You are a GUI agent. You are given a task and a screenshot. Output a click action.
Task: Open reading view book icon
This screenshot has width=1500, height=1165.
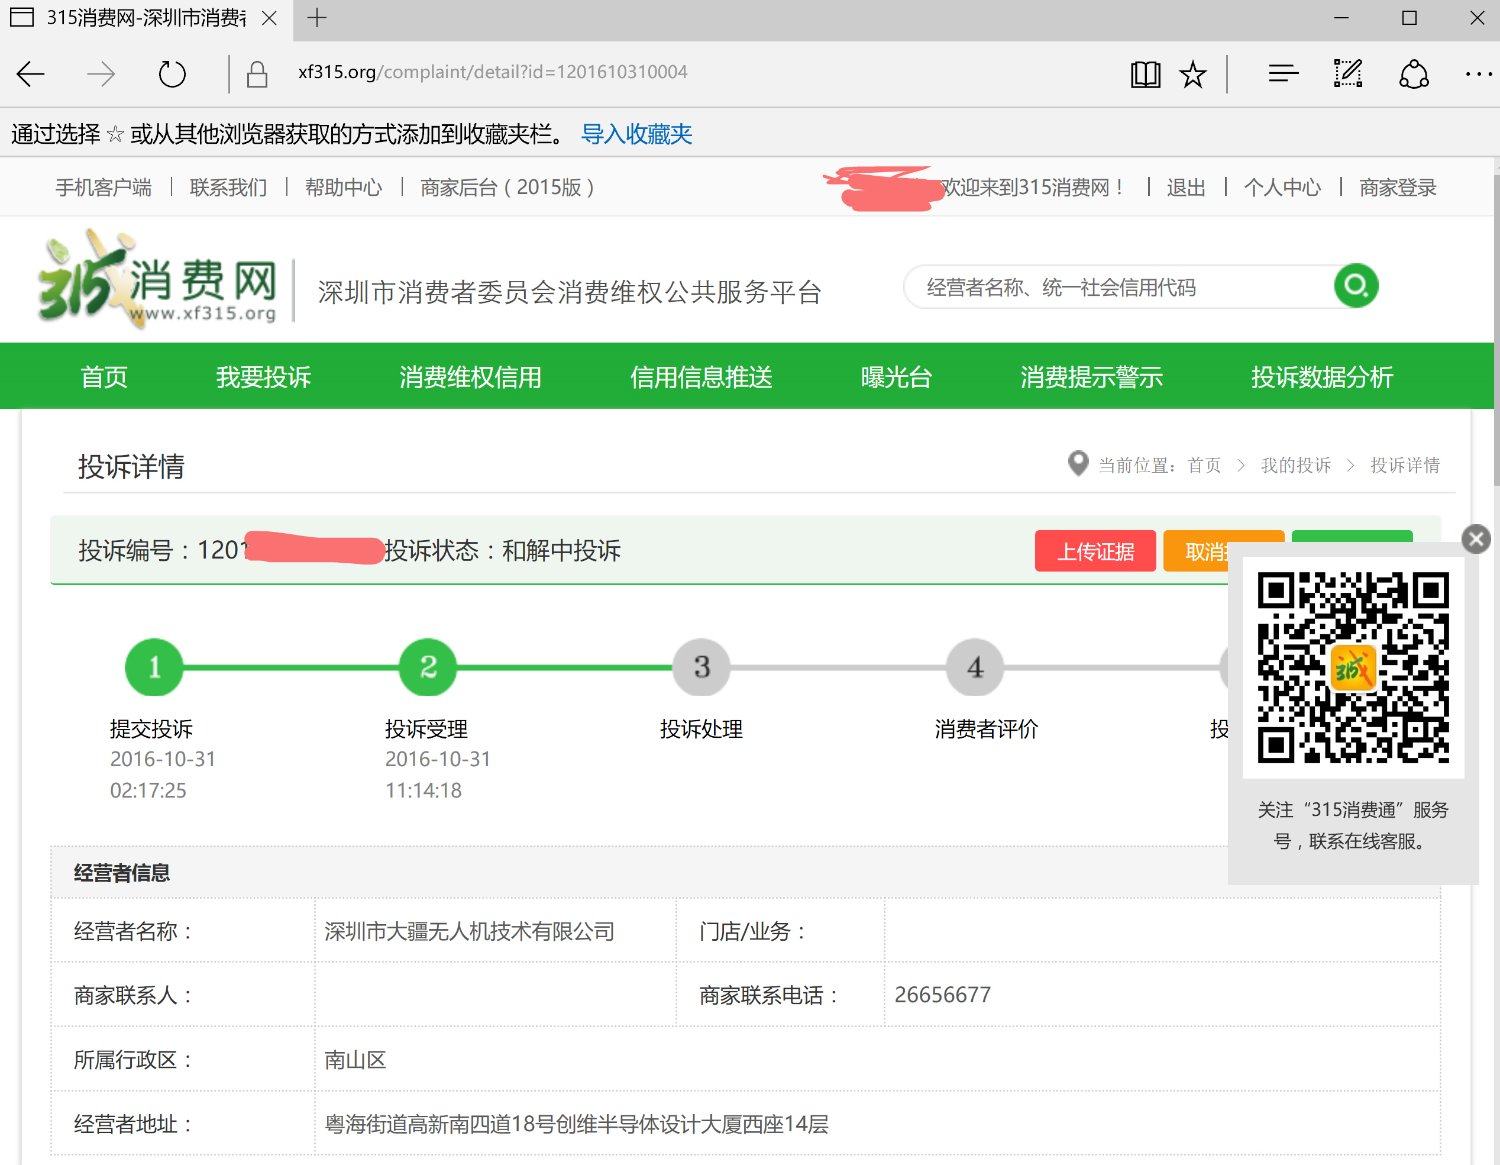coord(1145,74)
